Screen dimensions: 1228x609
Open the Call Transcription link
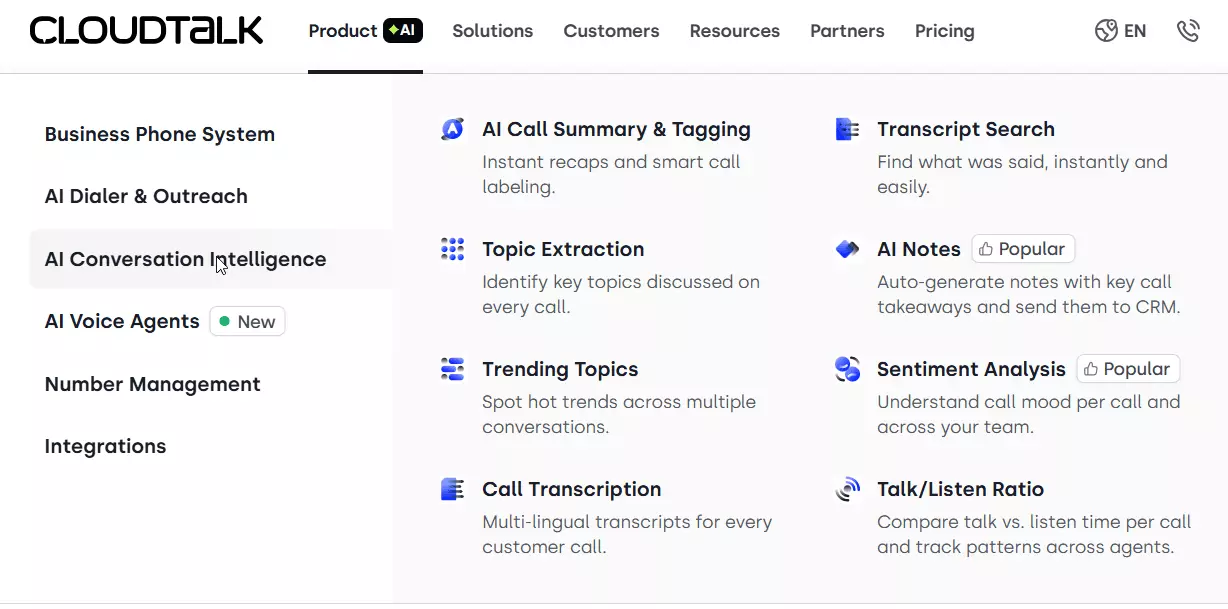[572, 489]
